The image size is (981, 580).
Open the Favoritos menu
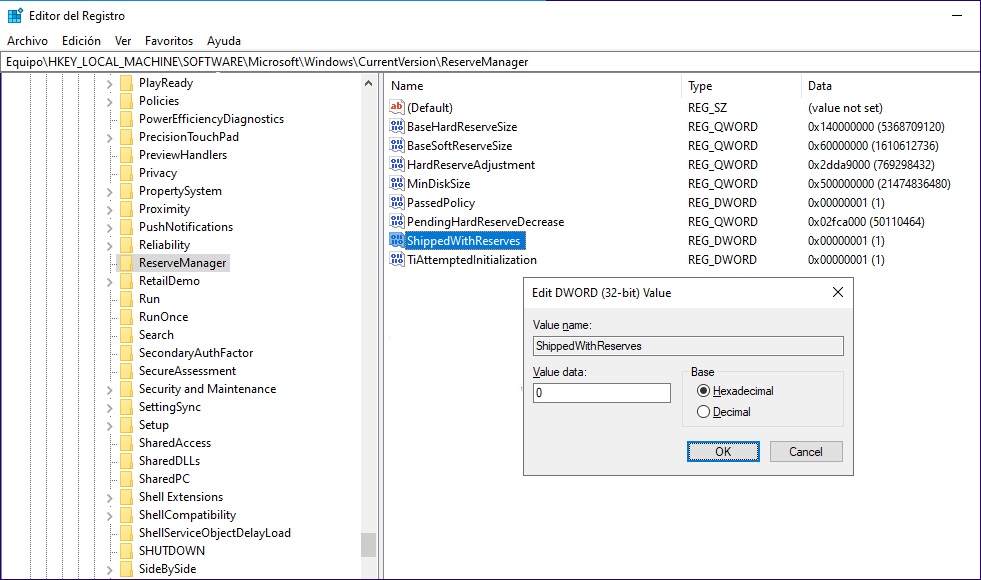(169, 41)
